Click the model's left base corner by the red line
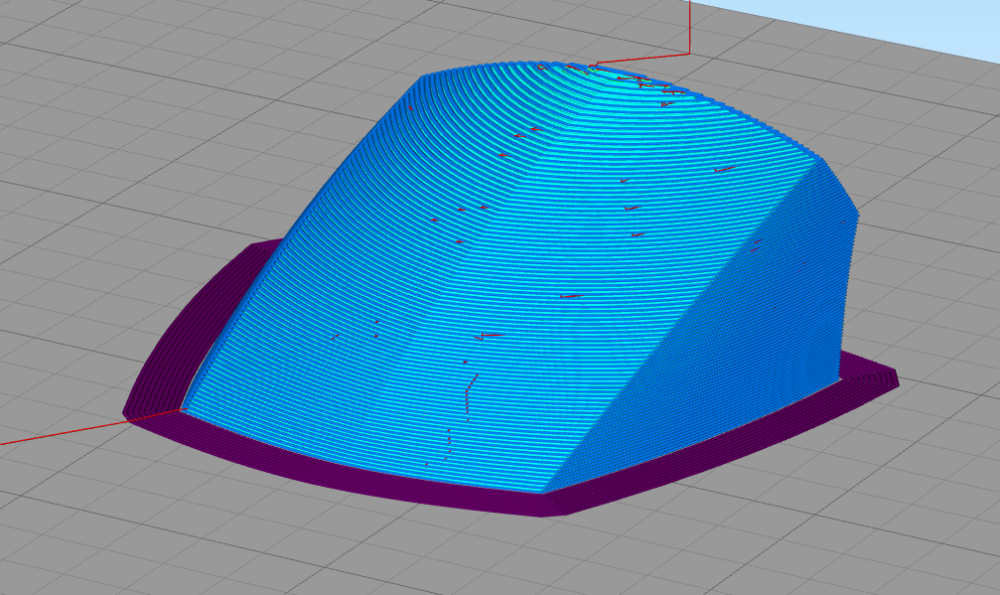Screen dimensions: 1000x595 click(184, 409)
